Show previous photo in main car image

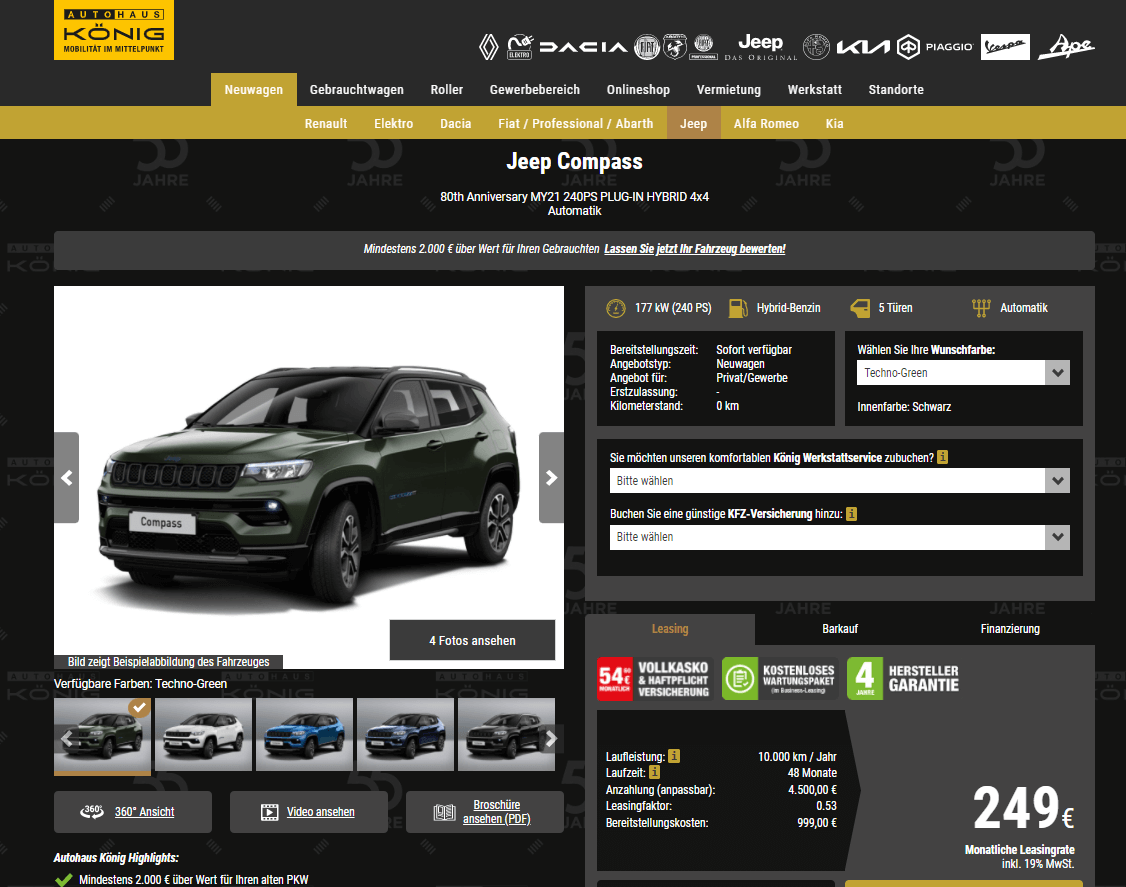(67, 478)
